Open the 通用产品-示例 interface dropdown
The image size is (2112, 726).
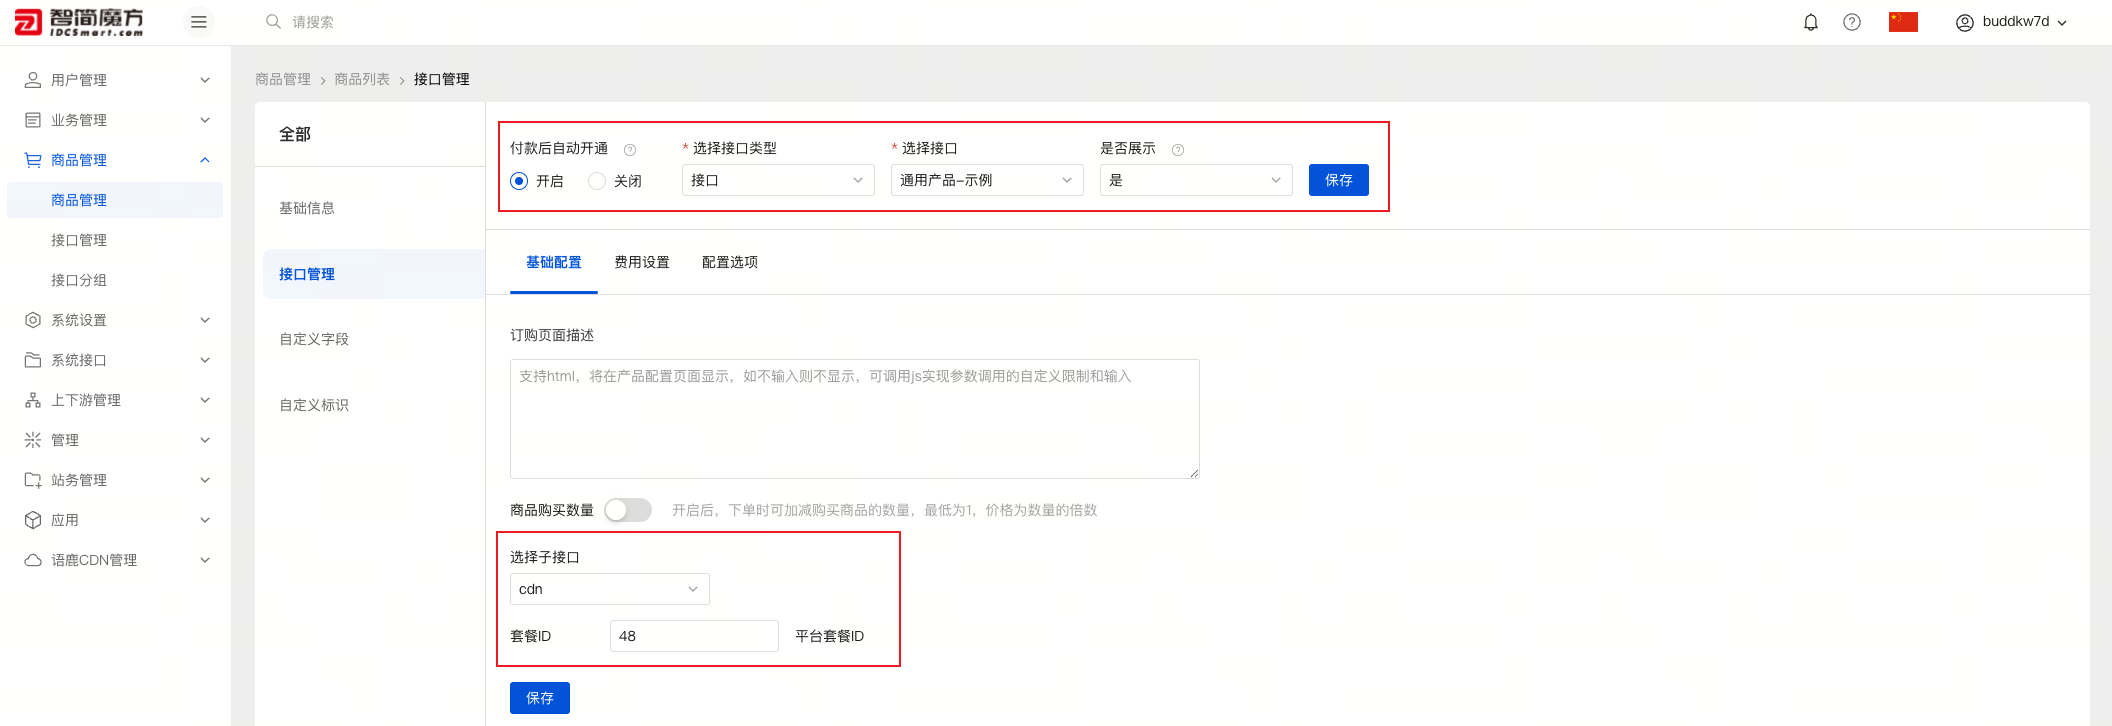(986, 180)
